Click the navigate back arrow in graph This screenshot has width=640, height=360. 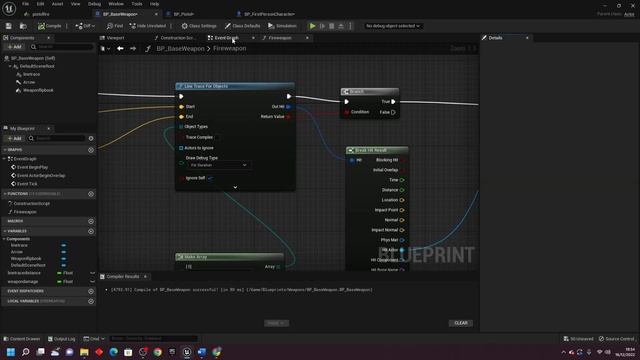pos(120,49)
